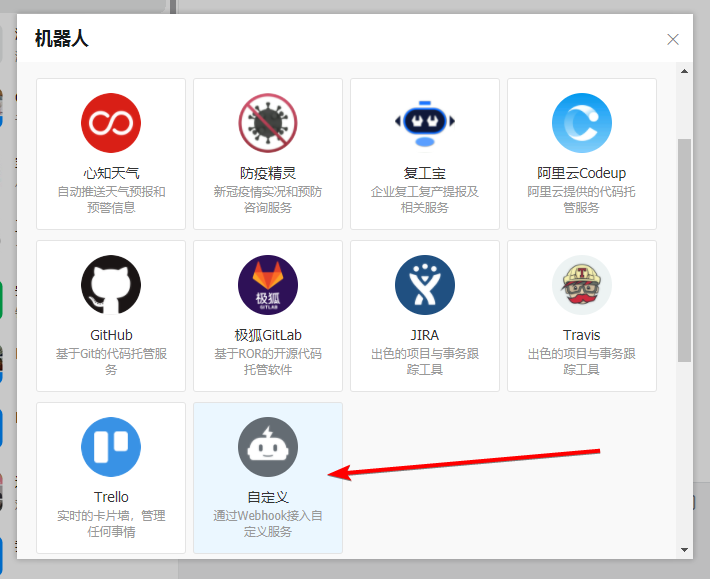Click description 企业复工复产提报及相关服务

(x=425, y=200)
